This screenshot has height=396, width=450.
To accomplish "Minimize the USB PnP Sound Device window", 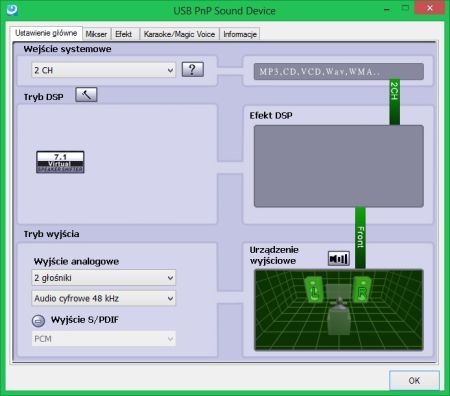I will [387, 9].
